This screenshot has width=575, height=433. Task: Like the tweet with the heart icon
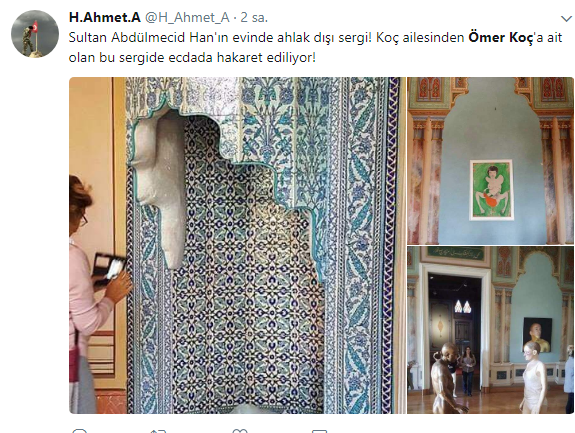click(240, 431)
